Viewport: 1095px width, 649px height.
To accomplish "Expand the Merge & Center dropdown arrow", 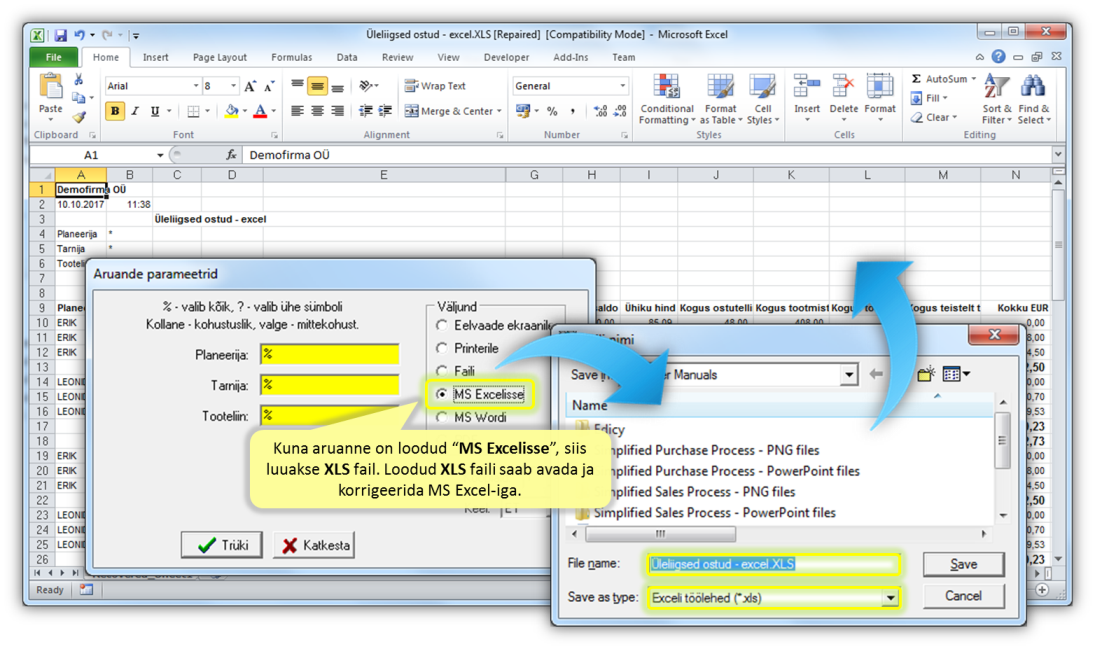I will tap(499, 111).
